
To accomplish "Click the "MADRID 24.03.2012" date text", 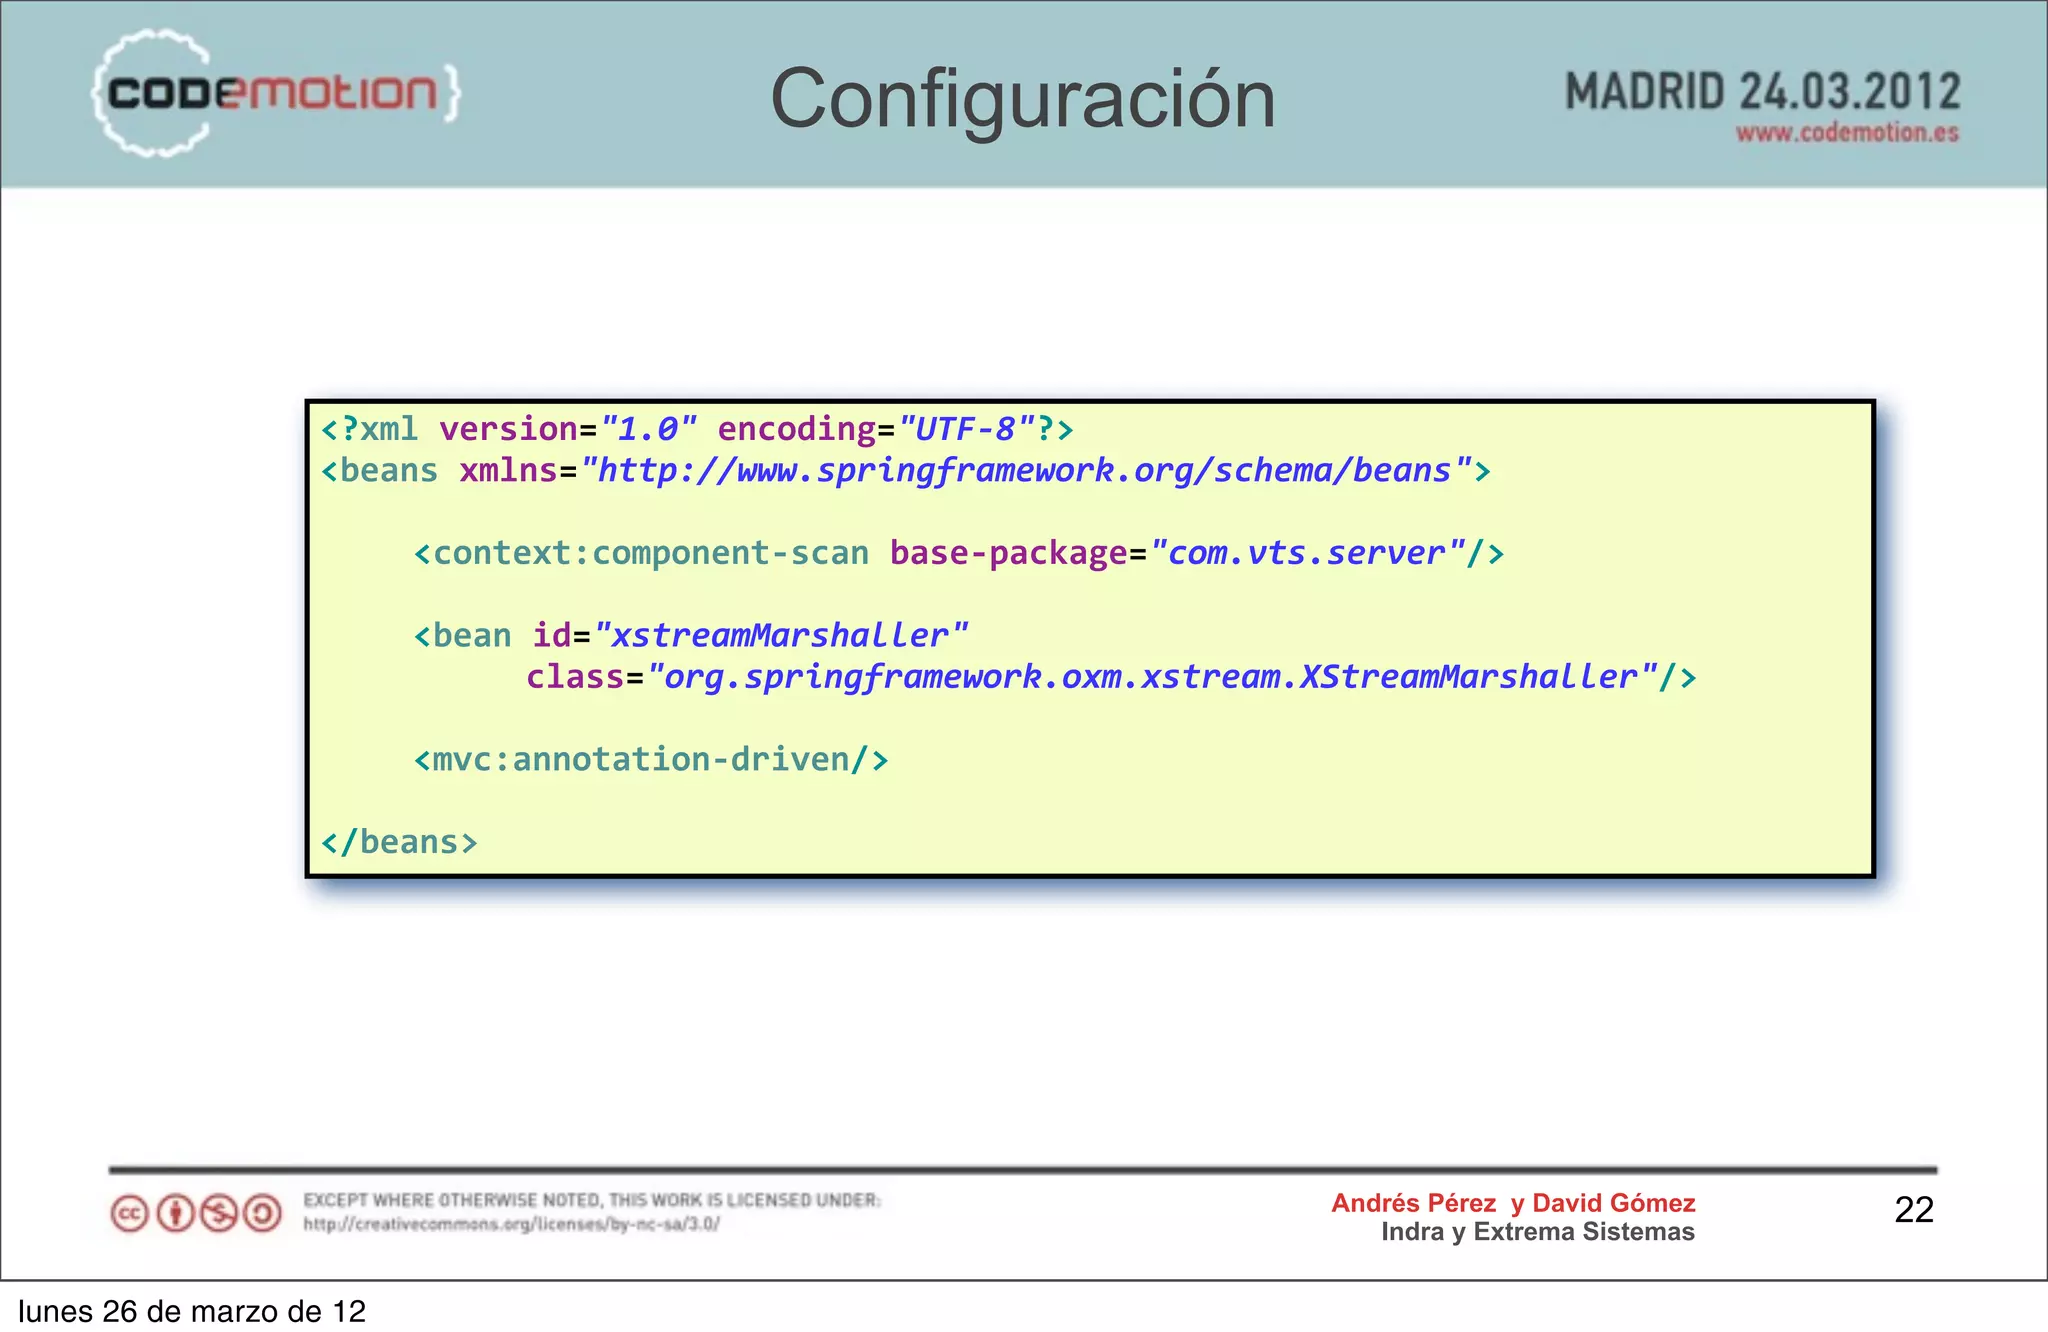I will pyautogui.click(x=1762, y=92).
